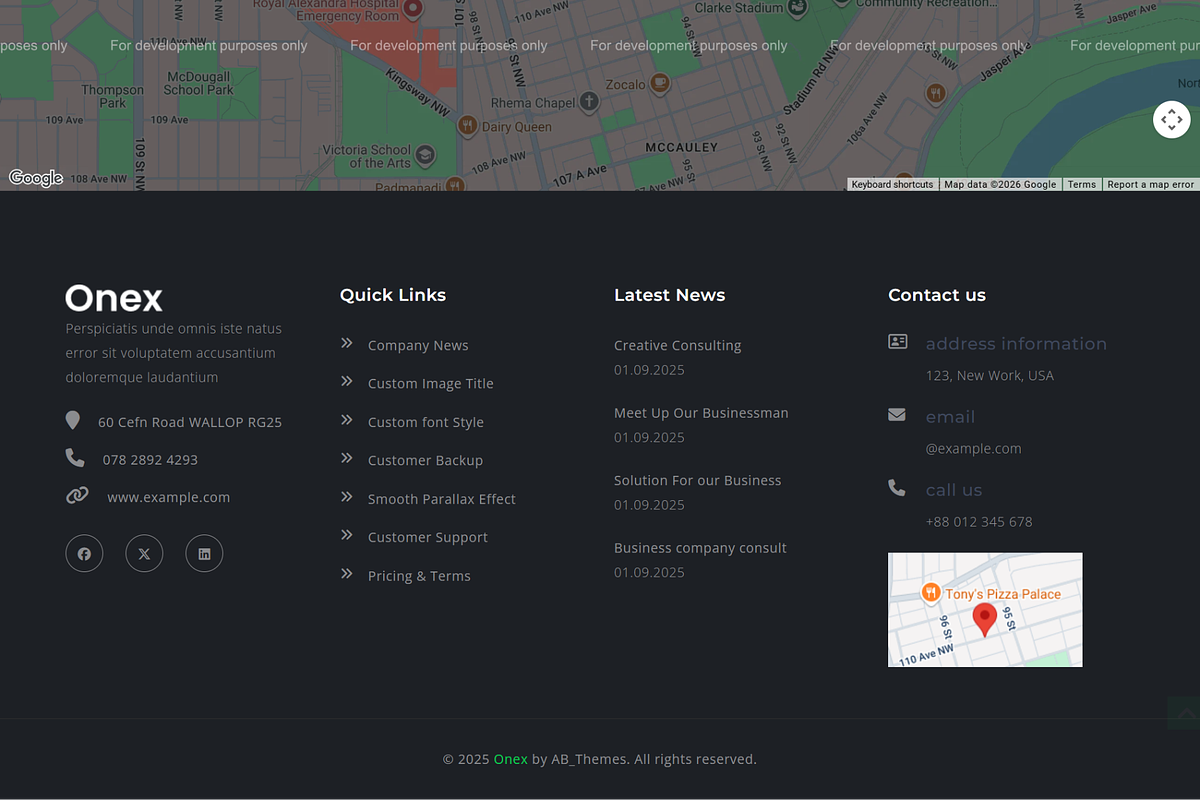
Task: Click the Onex footer logo
Action: click(x=114, y=298)
